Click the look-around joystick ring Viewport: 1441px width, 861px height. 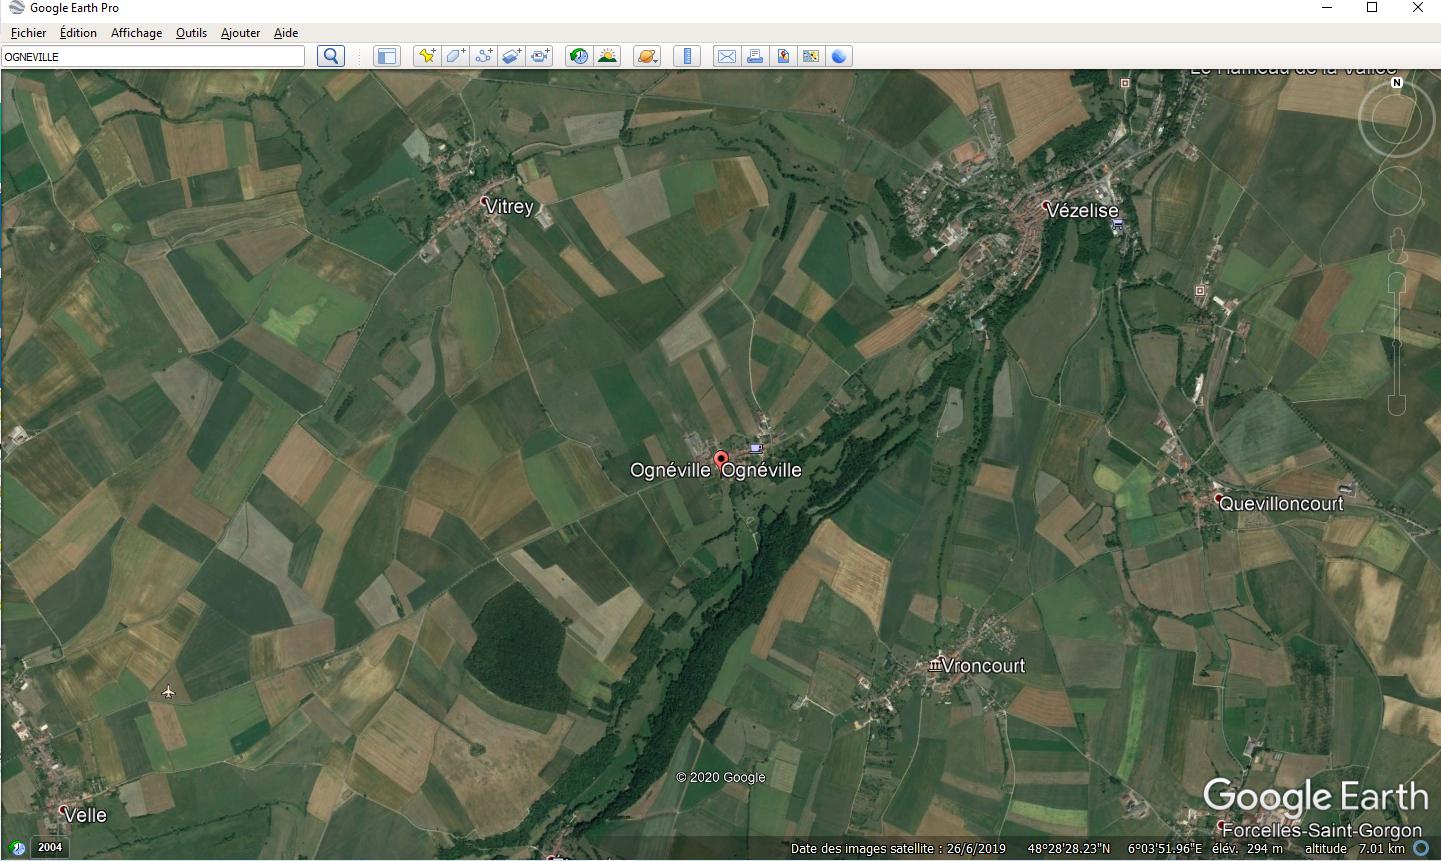point(1397,118)
